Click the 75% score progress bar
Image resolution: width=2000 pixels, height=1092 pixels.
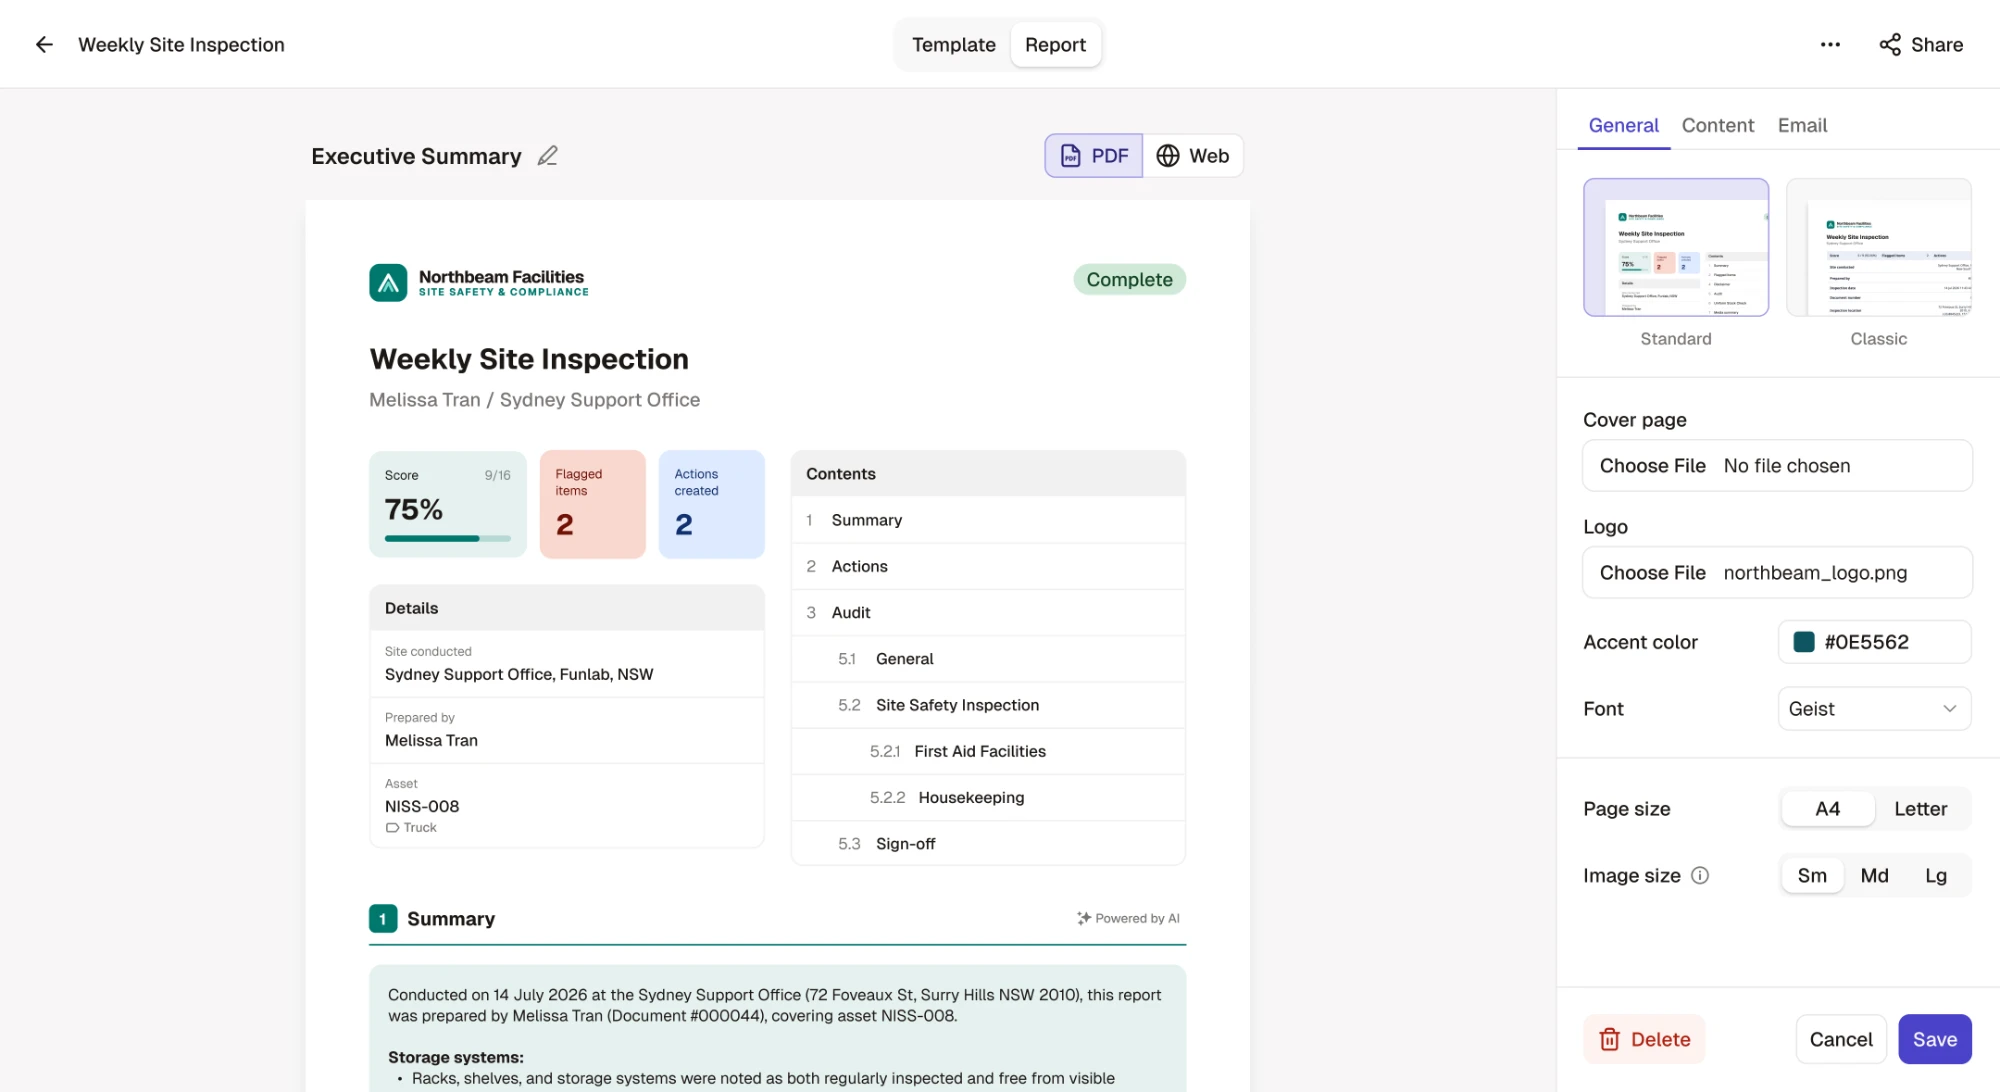(447, 539)
